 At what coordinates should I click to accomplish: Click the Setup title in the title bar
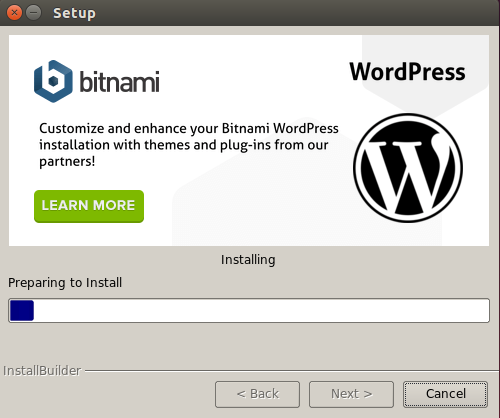tap(74, 13)
